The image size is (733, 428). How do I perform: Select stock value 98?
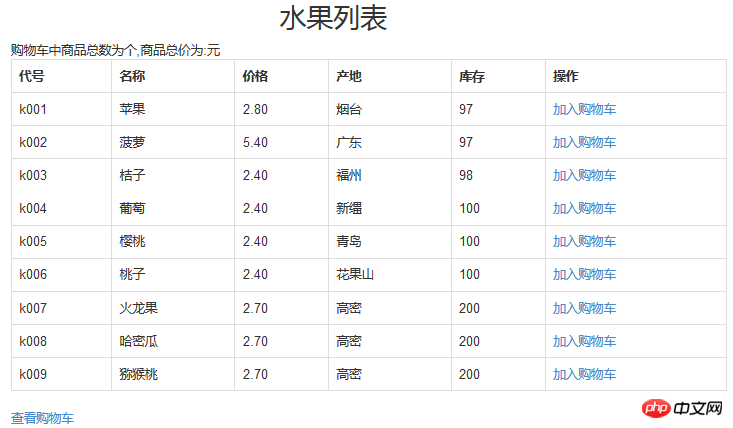pos(466,175)
